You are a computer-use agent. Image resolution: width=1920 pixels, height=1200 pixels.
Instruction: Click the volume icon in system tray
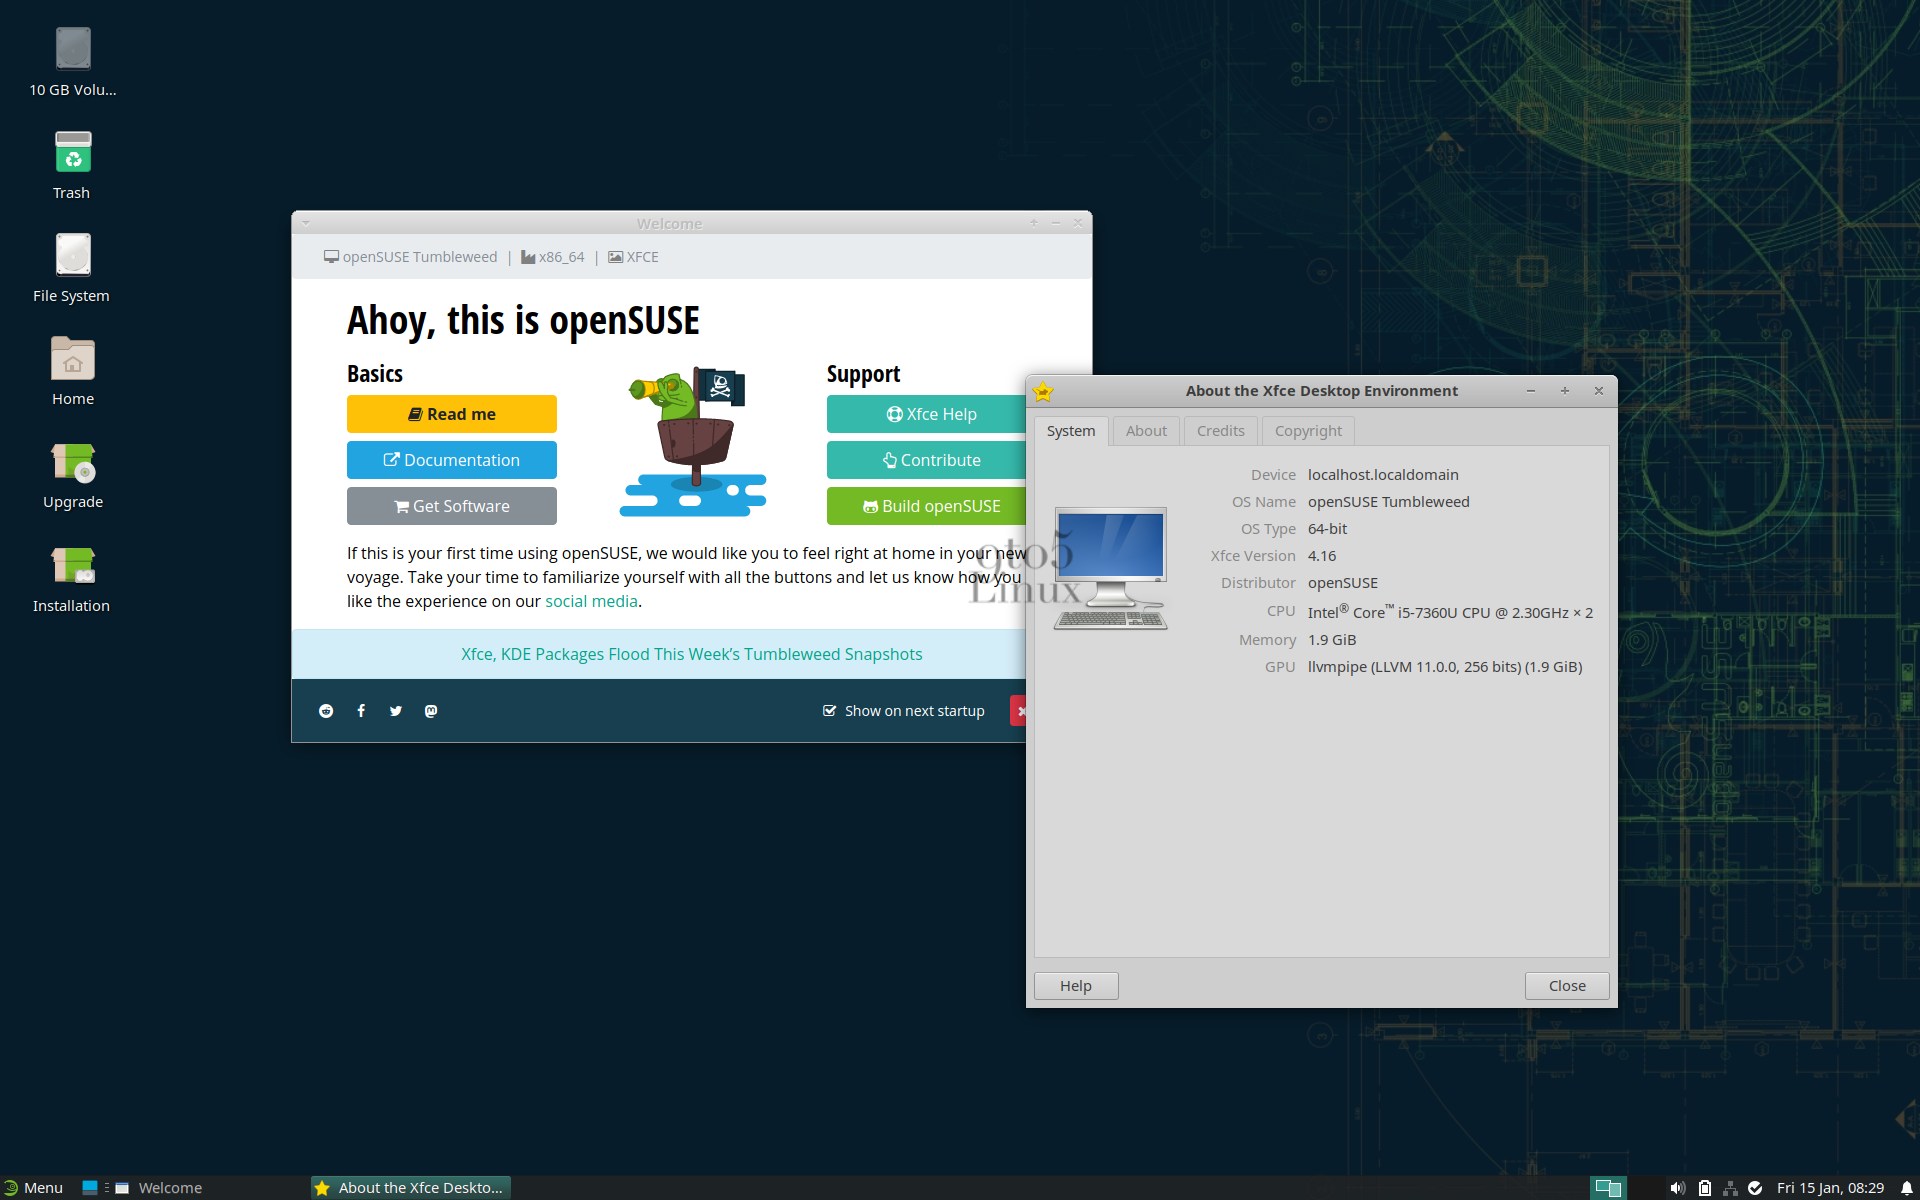click(1677, 1188)
